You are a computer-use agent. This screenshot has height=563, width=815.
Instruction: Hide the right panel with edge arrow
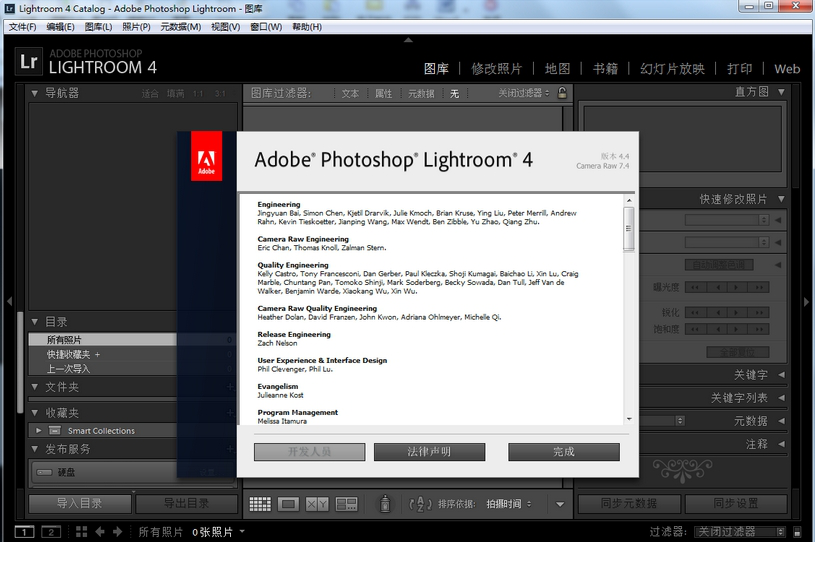(807, 301)
